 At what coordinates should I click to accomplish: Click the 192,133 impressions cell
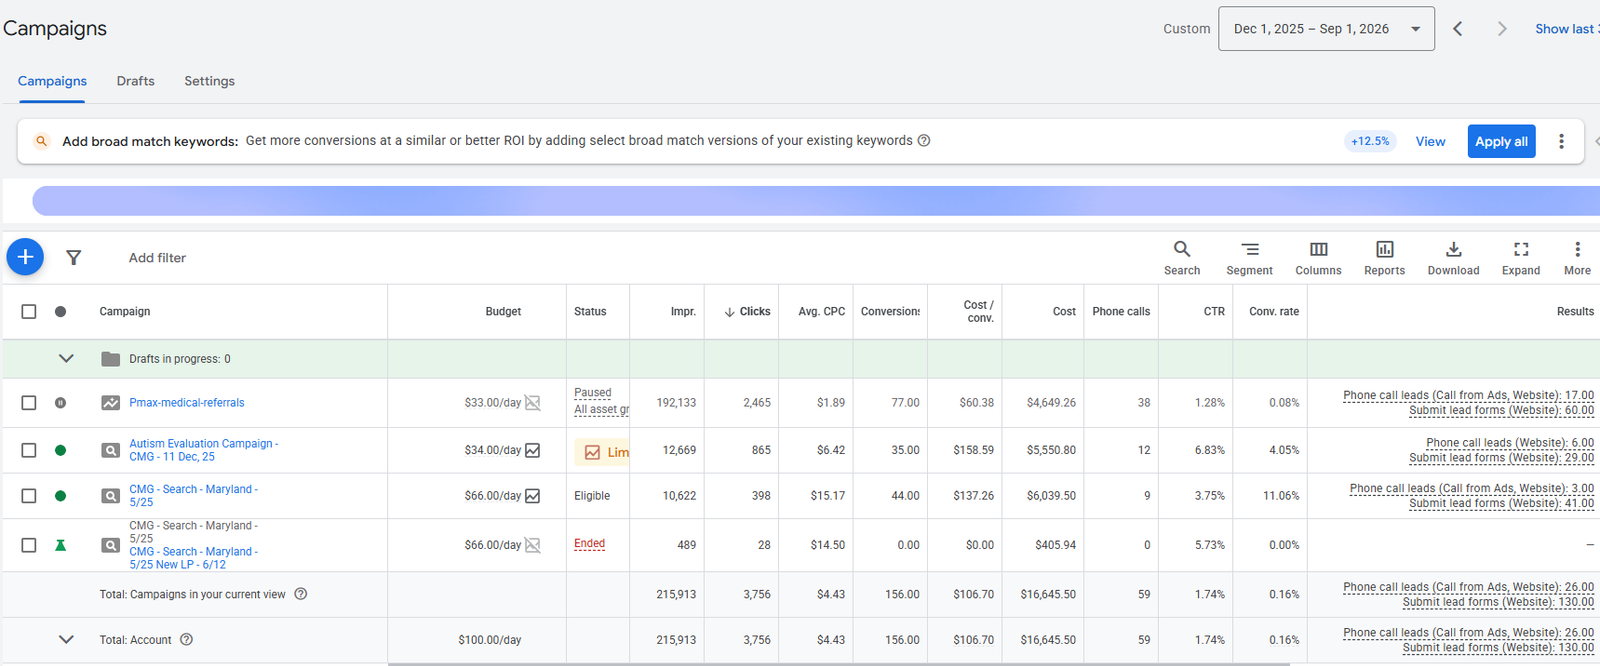point(676,403)
